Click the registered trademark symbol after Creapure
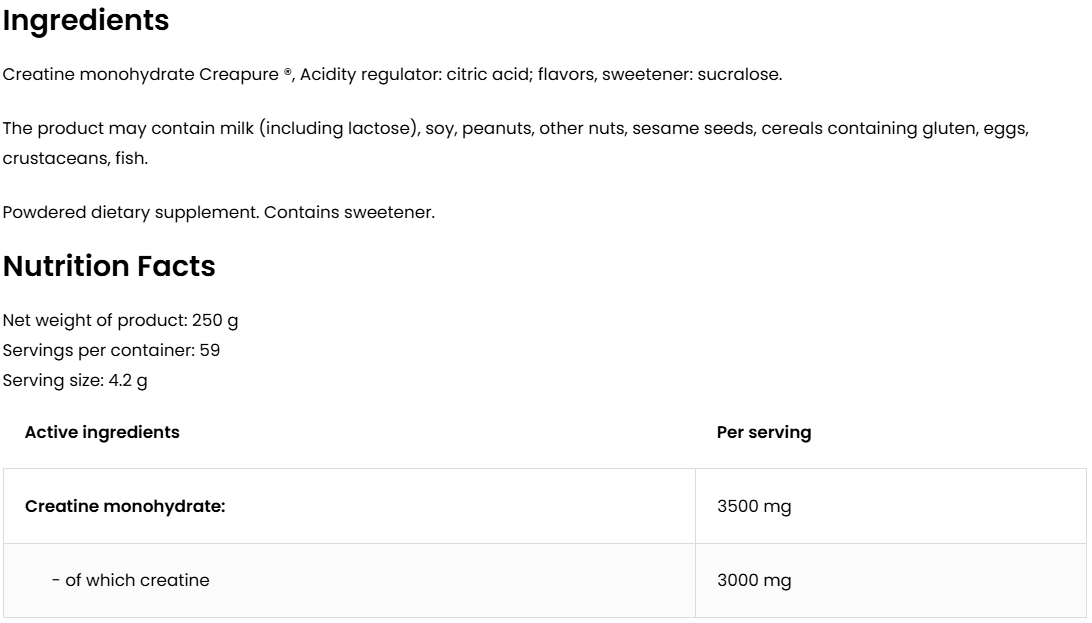Viewport: 1092px width, 623px height. tap(288, 73)
